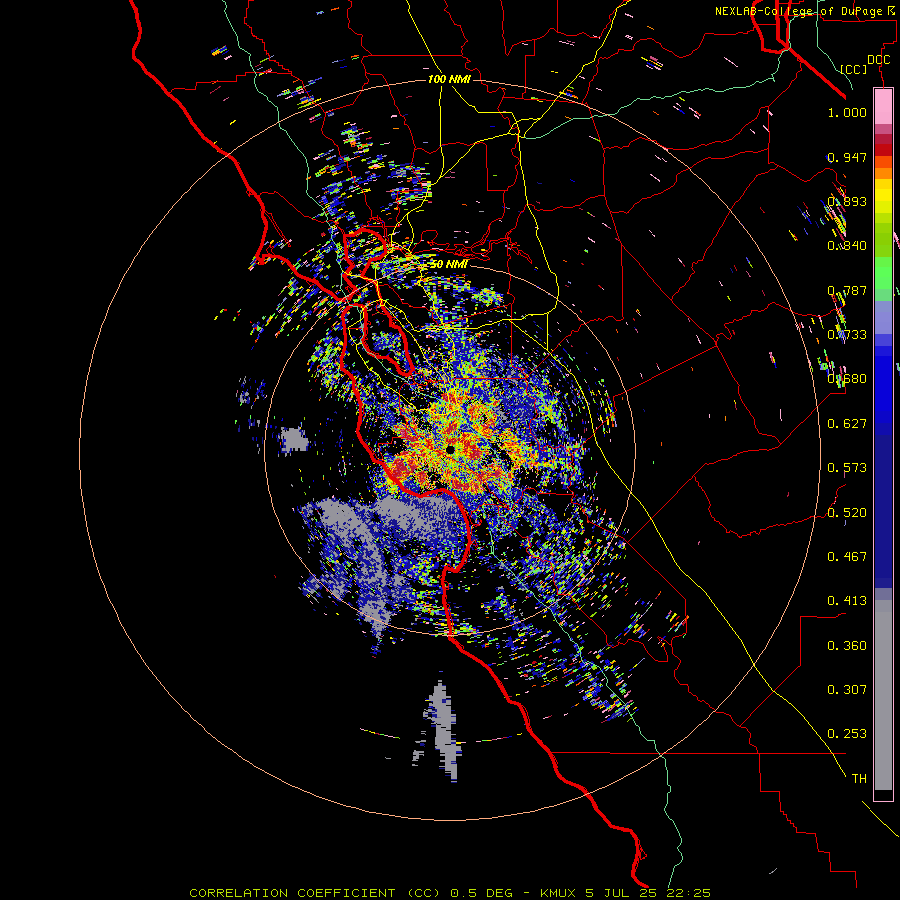Select the 0.680 scale value
The image size is (900, 900).
click(847, 379)
